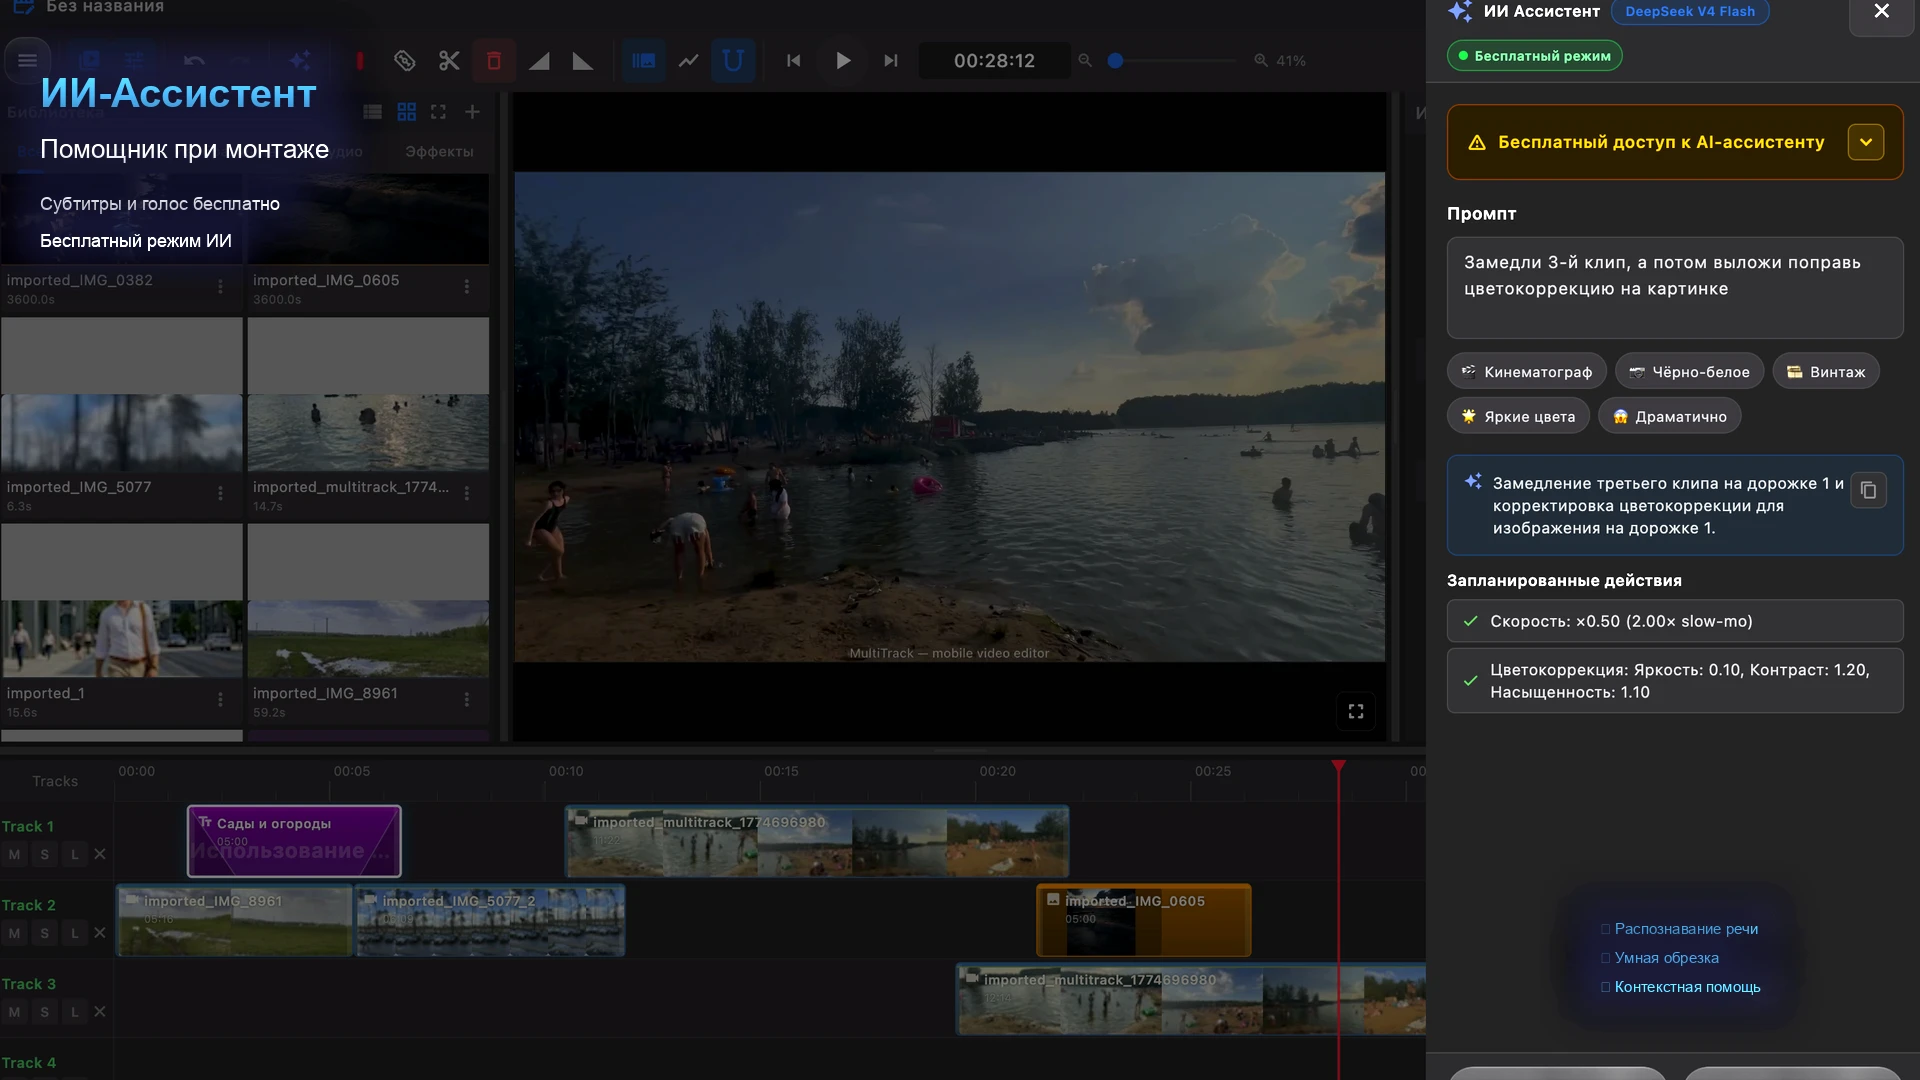Apply the Кинематограф preset

1527,372
